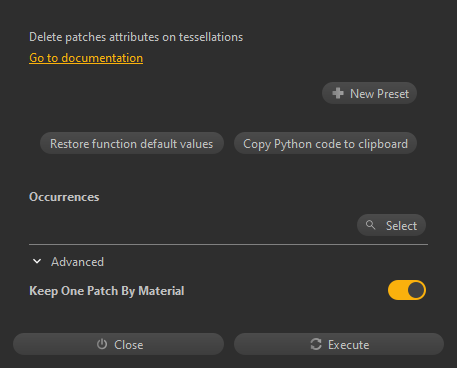The height and width of the screenshot is (368, 457).
Task: Toggle Keep One Patch By Material switch
Action: click(x=407, y=290)
